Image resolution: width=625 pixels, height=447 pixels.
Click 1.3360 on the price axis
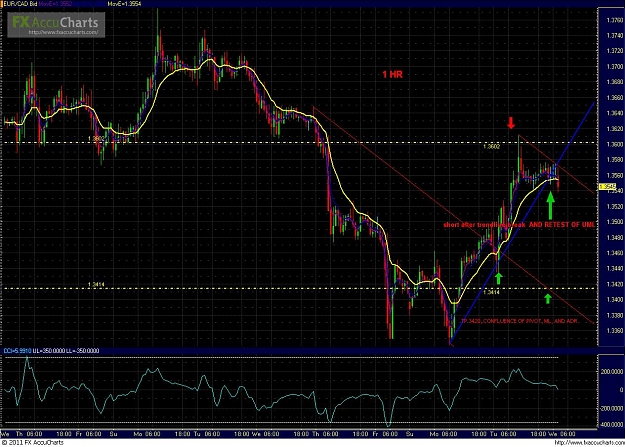[x=614, y=331]
